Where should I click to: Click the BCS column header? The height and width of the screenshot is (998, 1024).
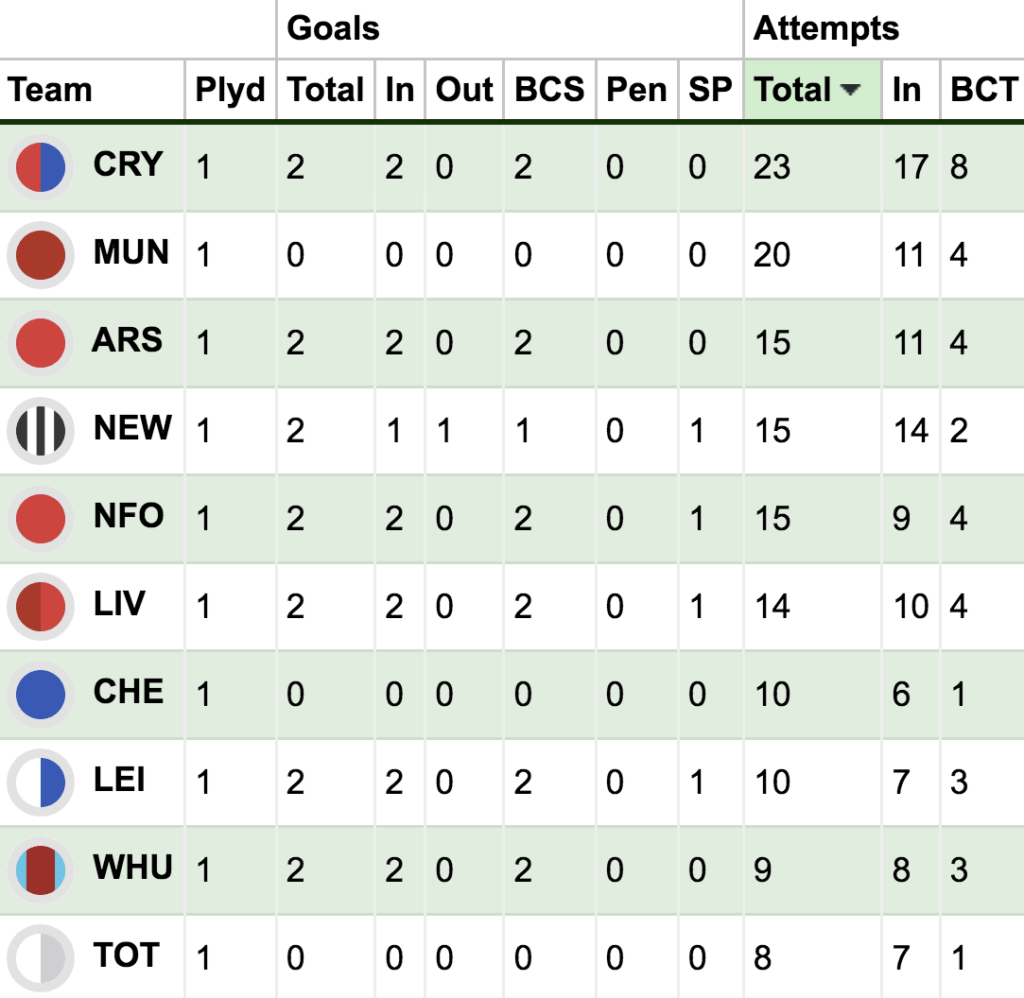point(549,90)
